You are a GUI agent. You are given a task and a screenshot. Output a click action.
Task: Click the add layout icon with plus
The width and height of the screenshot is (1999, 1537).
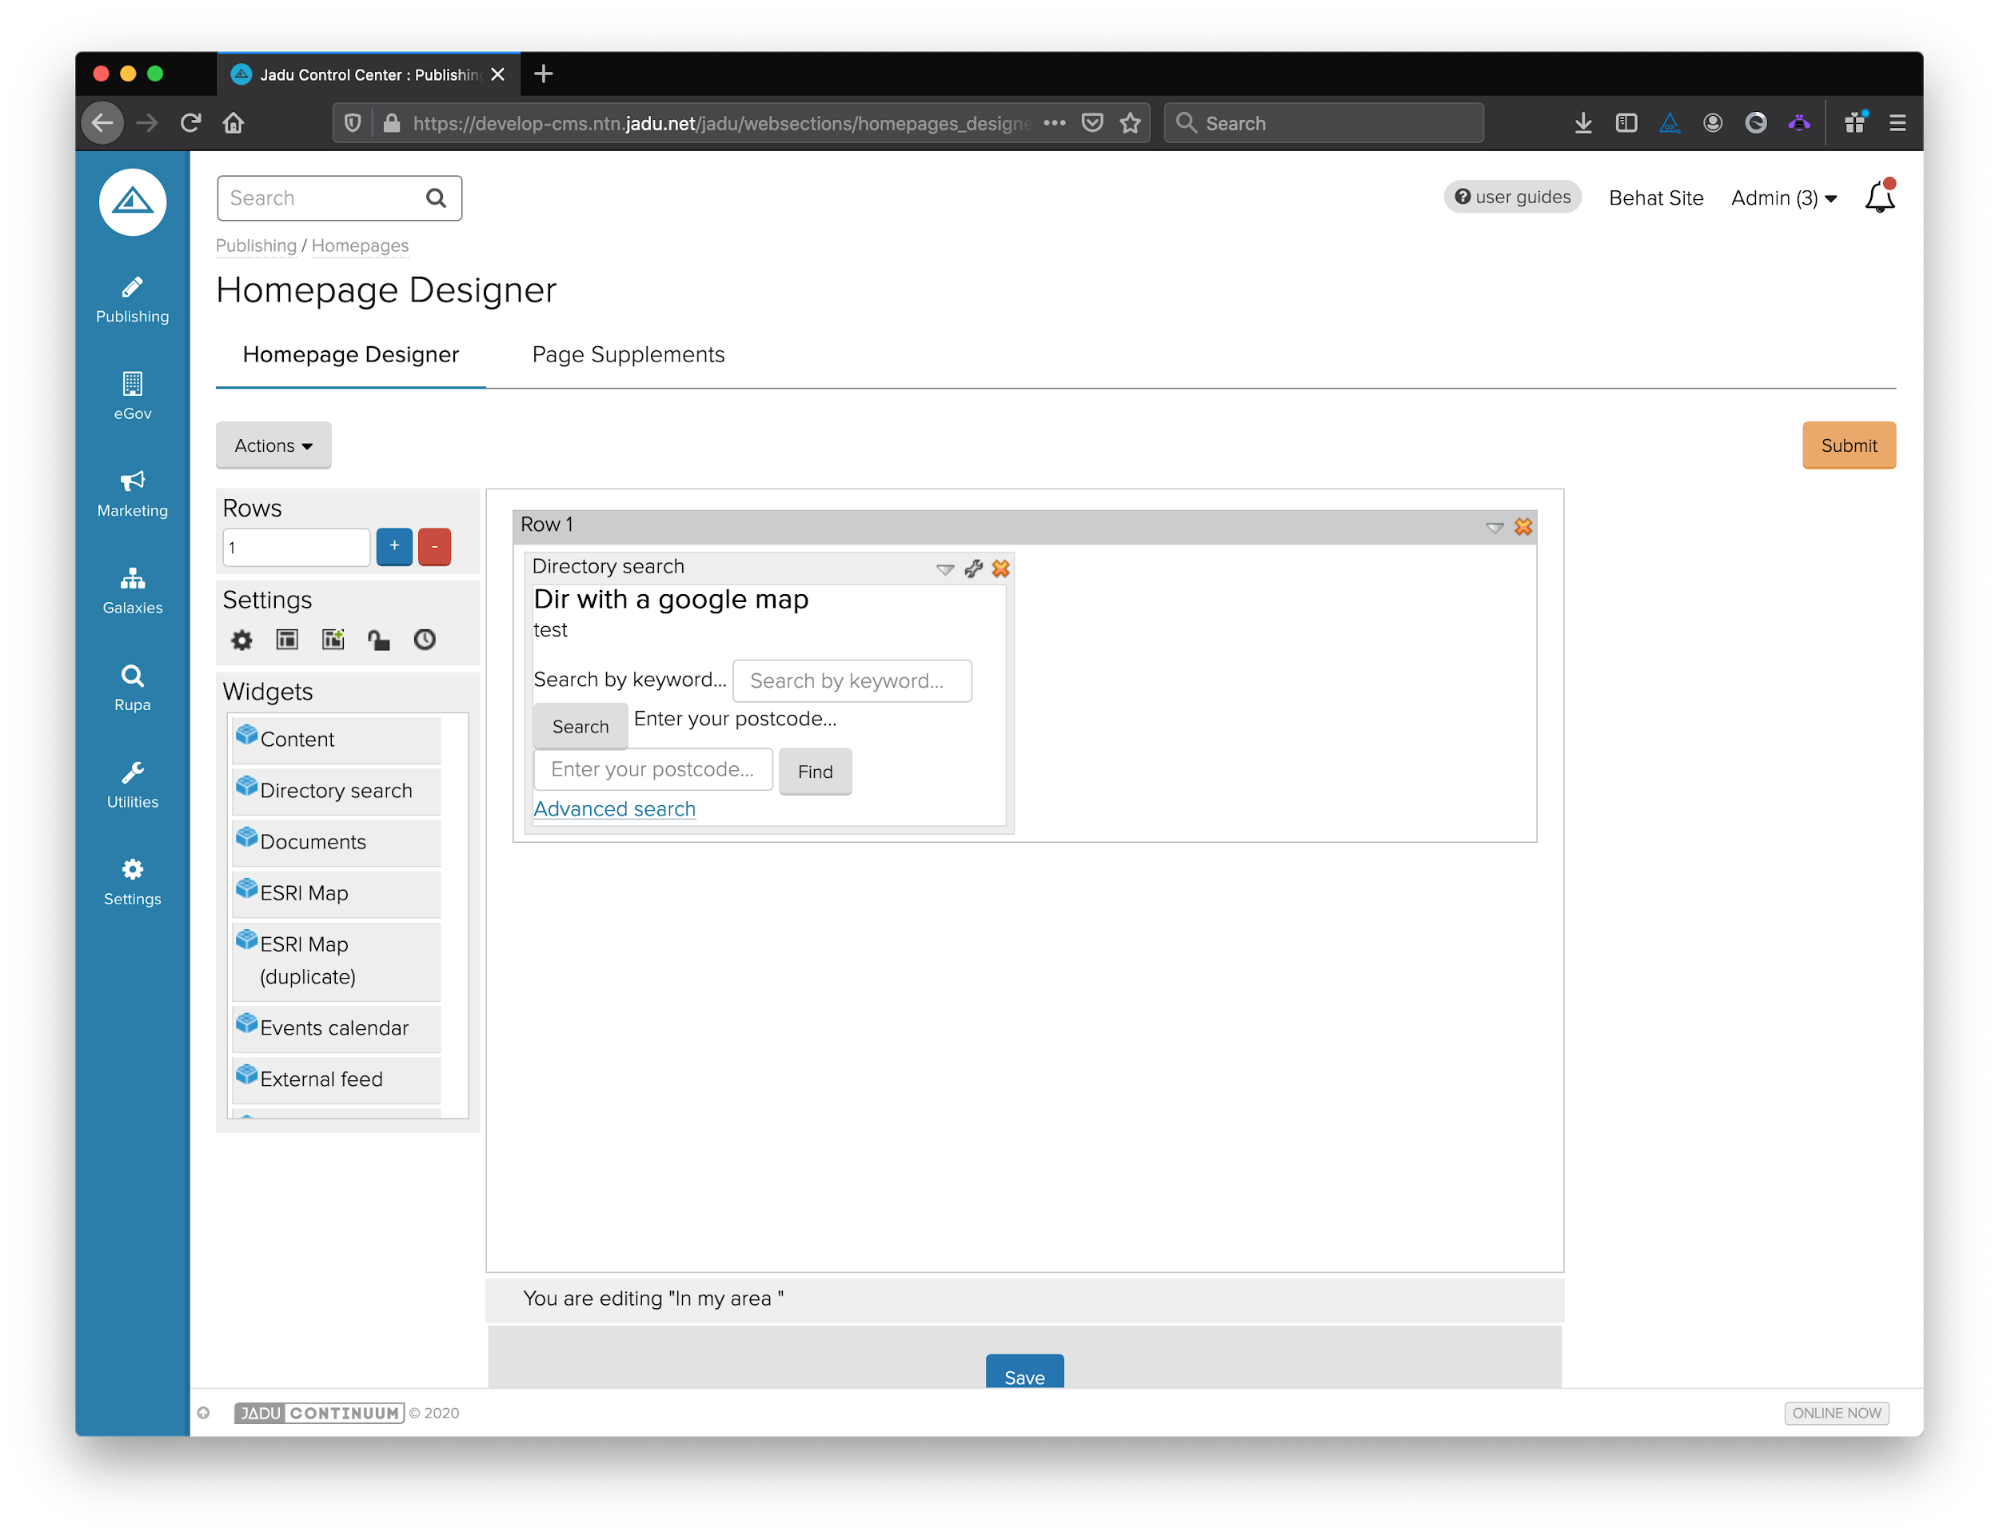(x=333, y=640)
